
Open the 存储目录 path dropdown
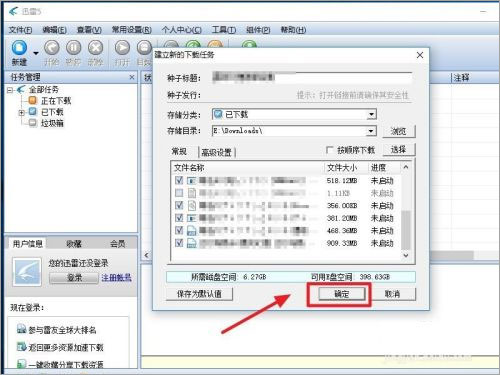(371, 131)
